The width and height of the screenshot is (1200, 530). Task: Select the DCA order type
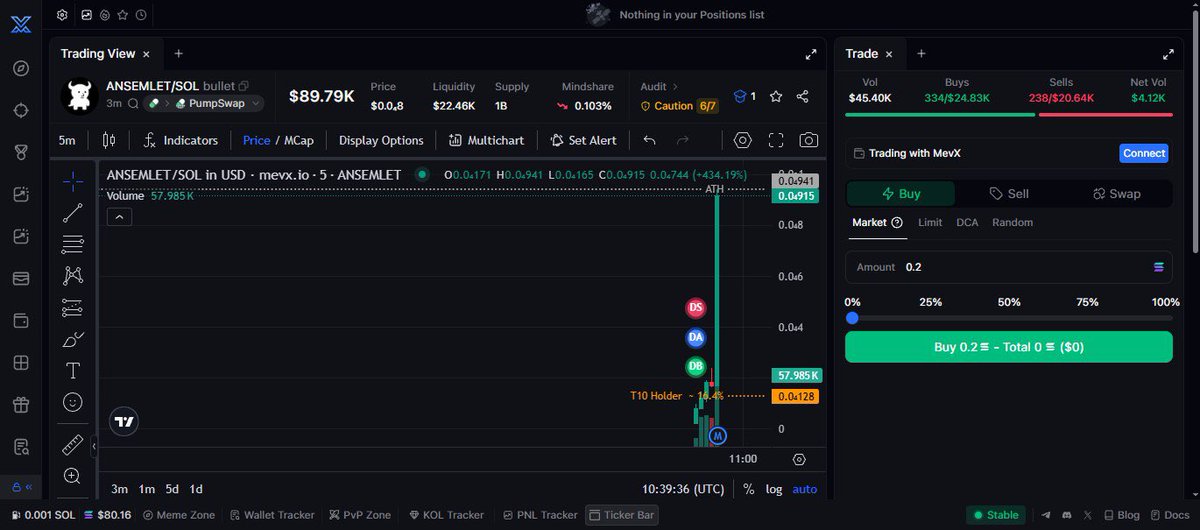pyautogui.click(x=967, y=222)
